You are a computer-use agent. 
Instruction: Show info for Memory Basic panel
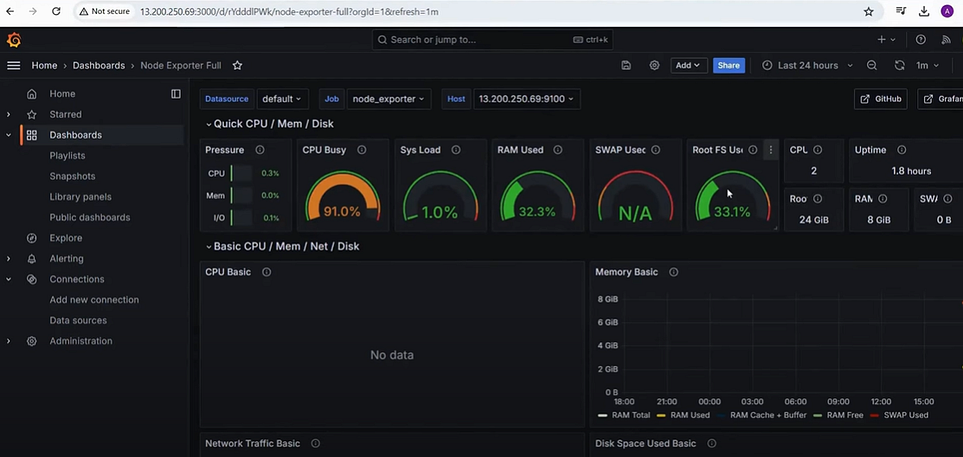[x=674, y=272]
